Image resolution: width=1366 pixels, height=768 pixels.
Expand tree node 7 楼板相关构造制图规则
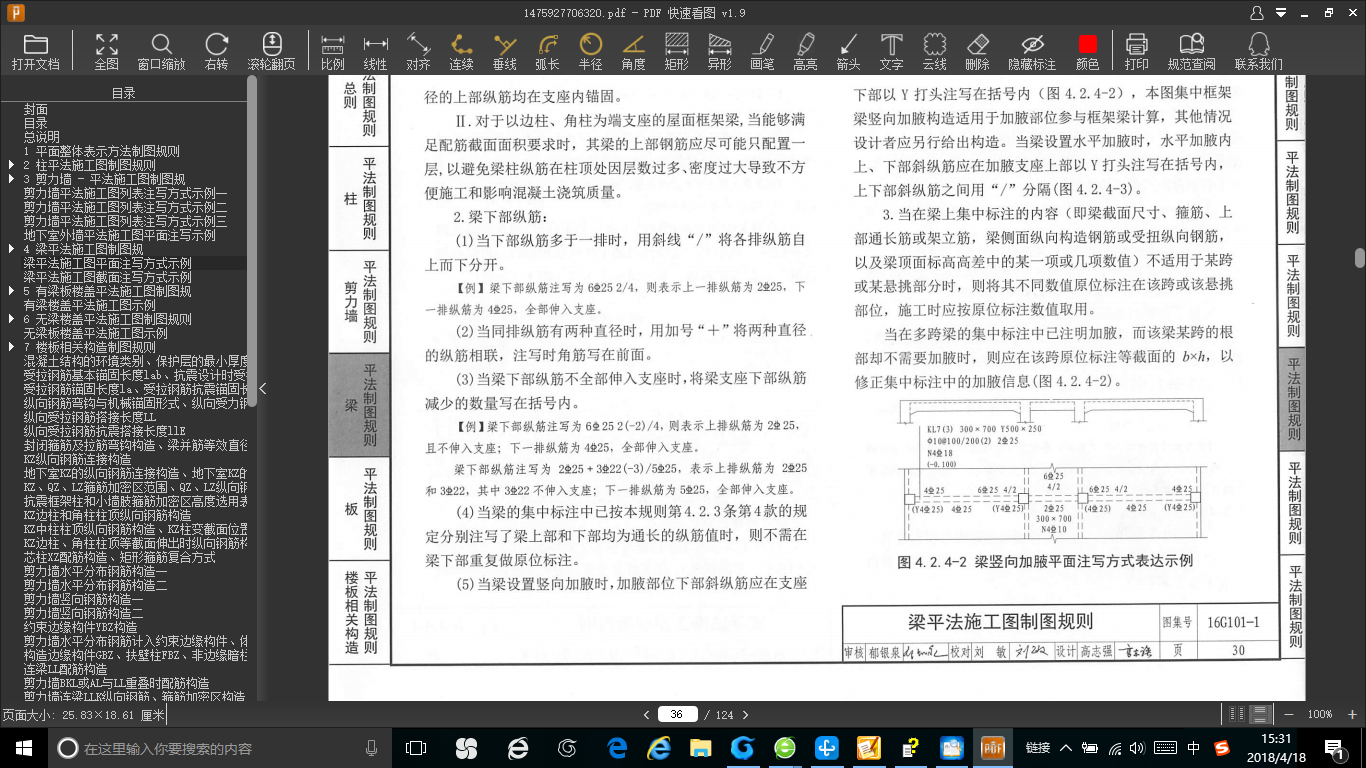(x=11, y=347)
